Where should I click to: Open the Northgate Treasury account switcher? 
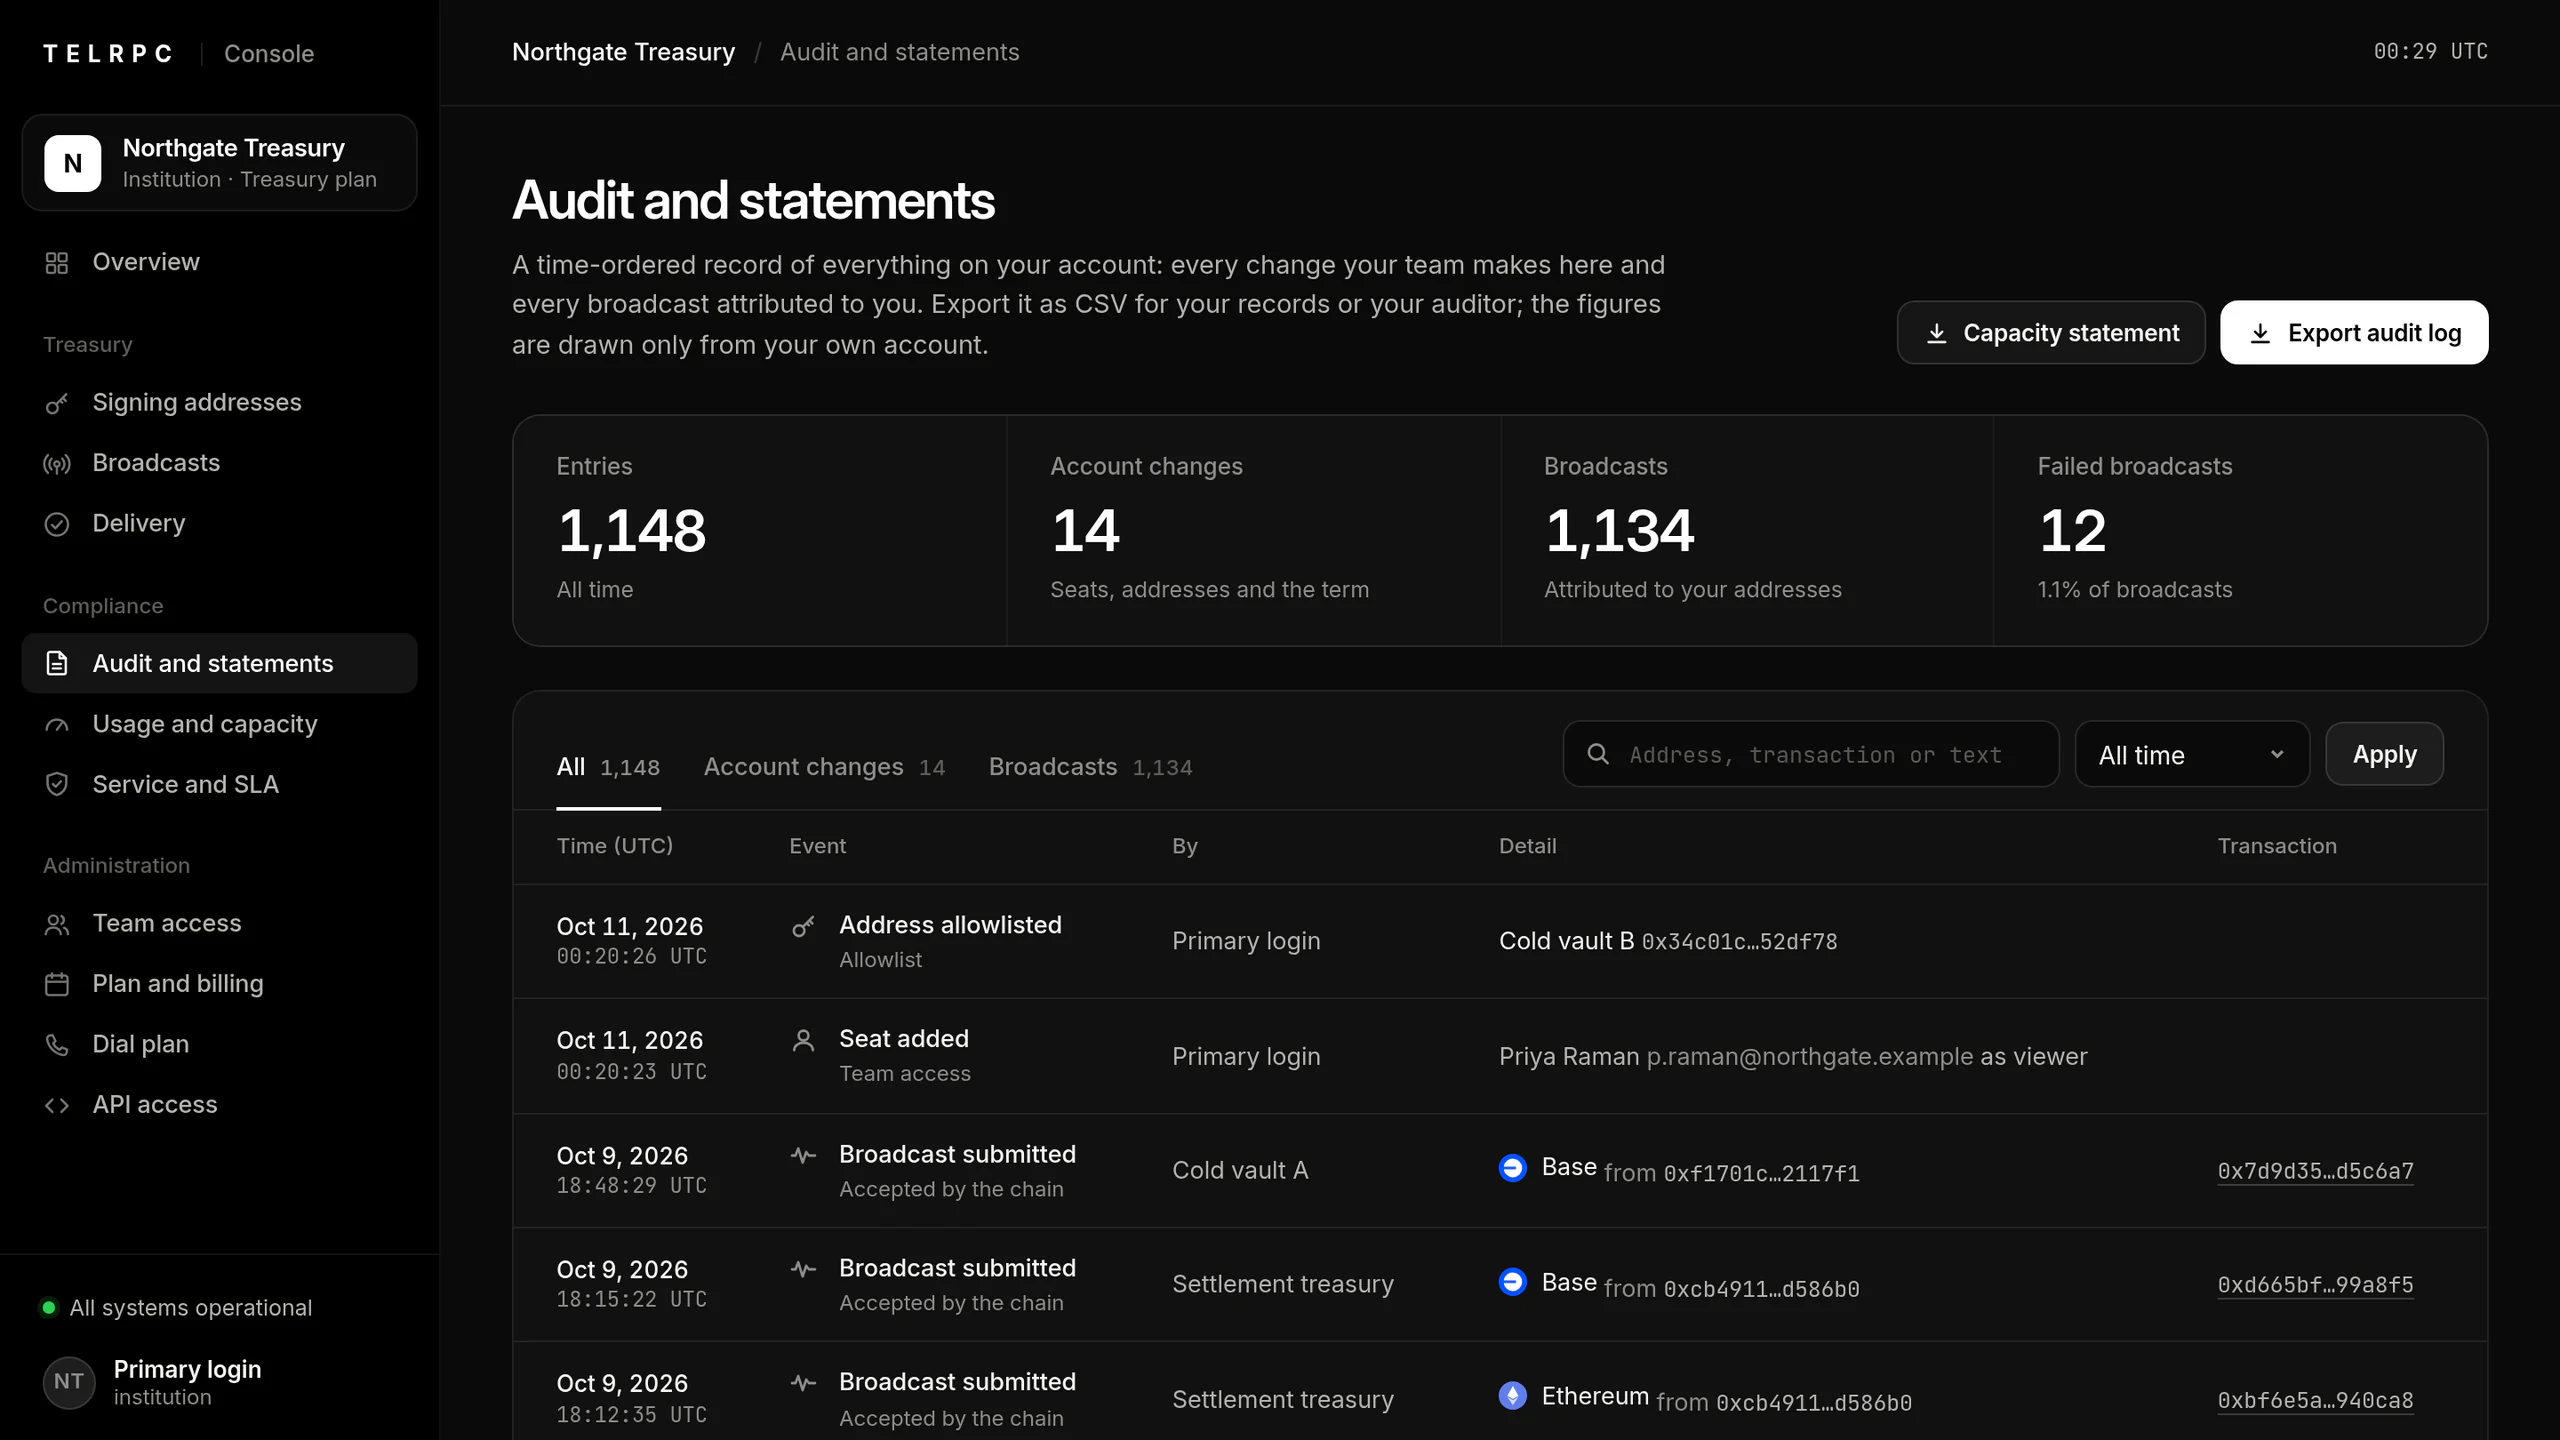[x=219, y=163]
